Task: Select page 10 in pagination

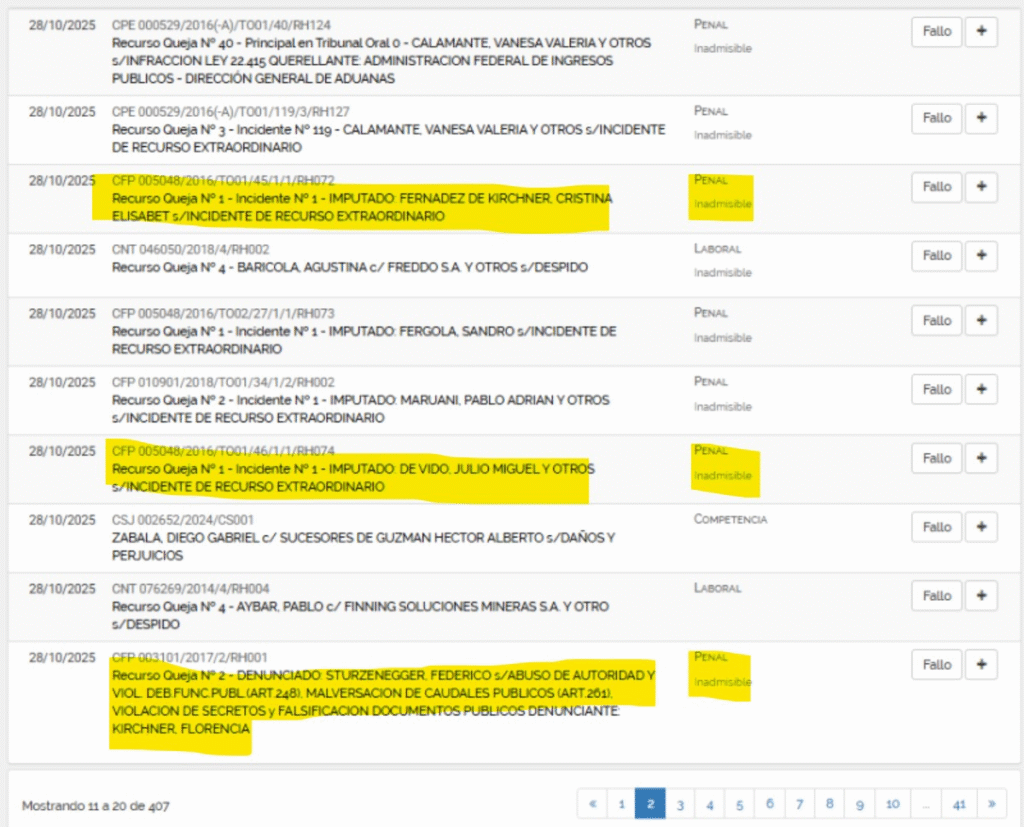Action: pos(892,804)
